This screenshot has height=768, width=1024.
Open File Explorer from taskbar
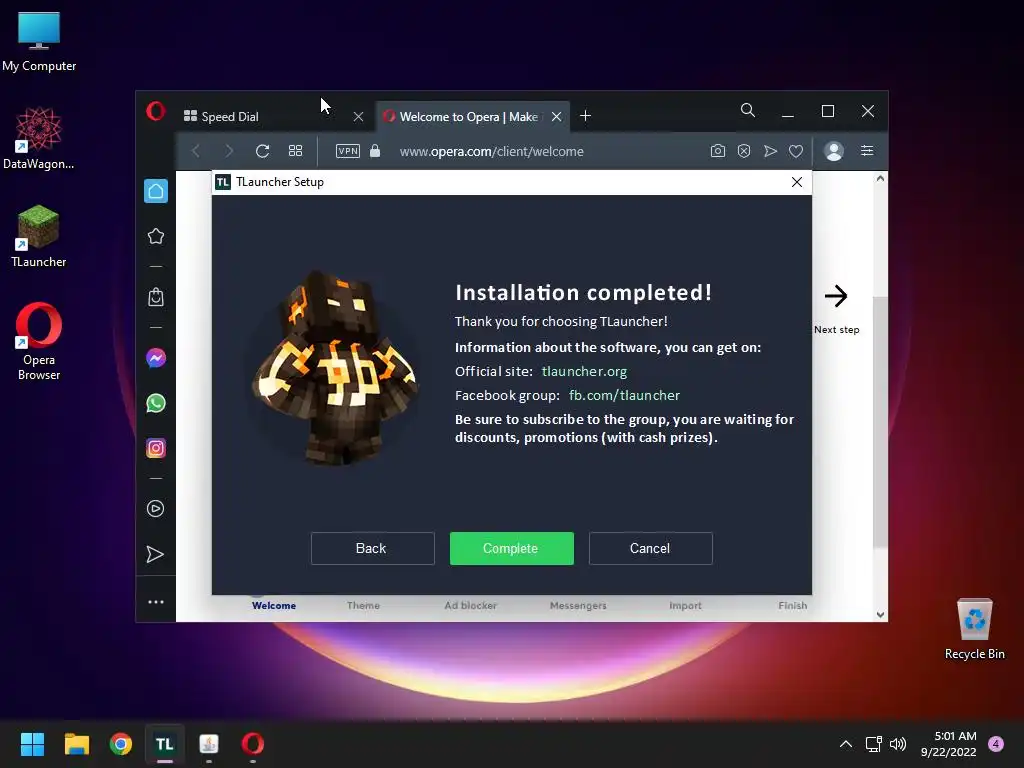click(76, 744)
